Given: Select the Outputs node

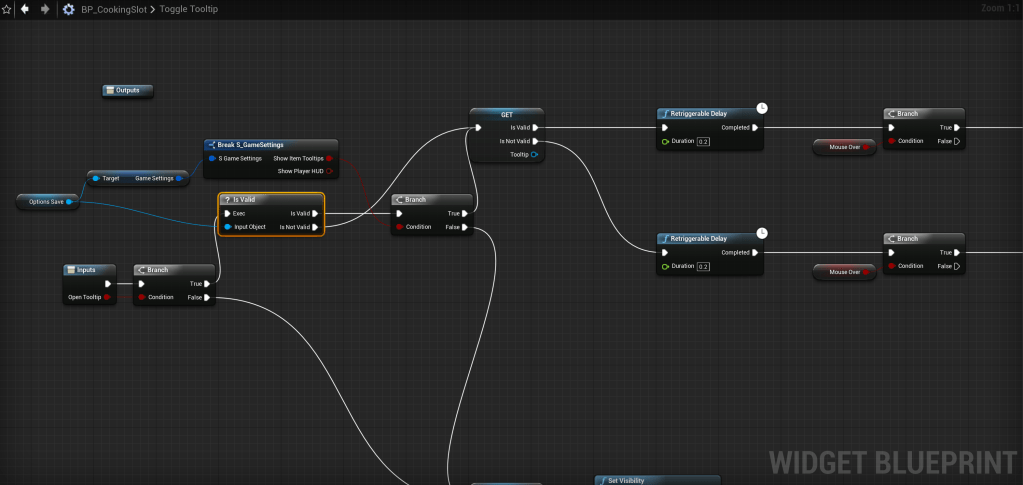Looking at the screenshot, I should click(x=128, y=90).
